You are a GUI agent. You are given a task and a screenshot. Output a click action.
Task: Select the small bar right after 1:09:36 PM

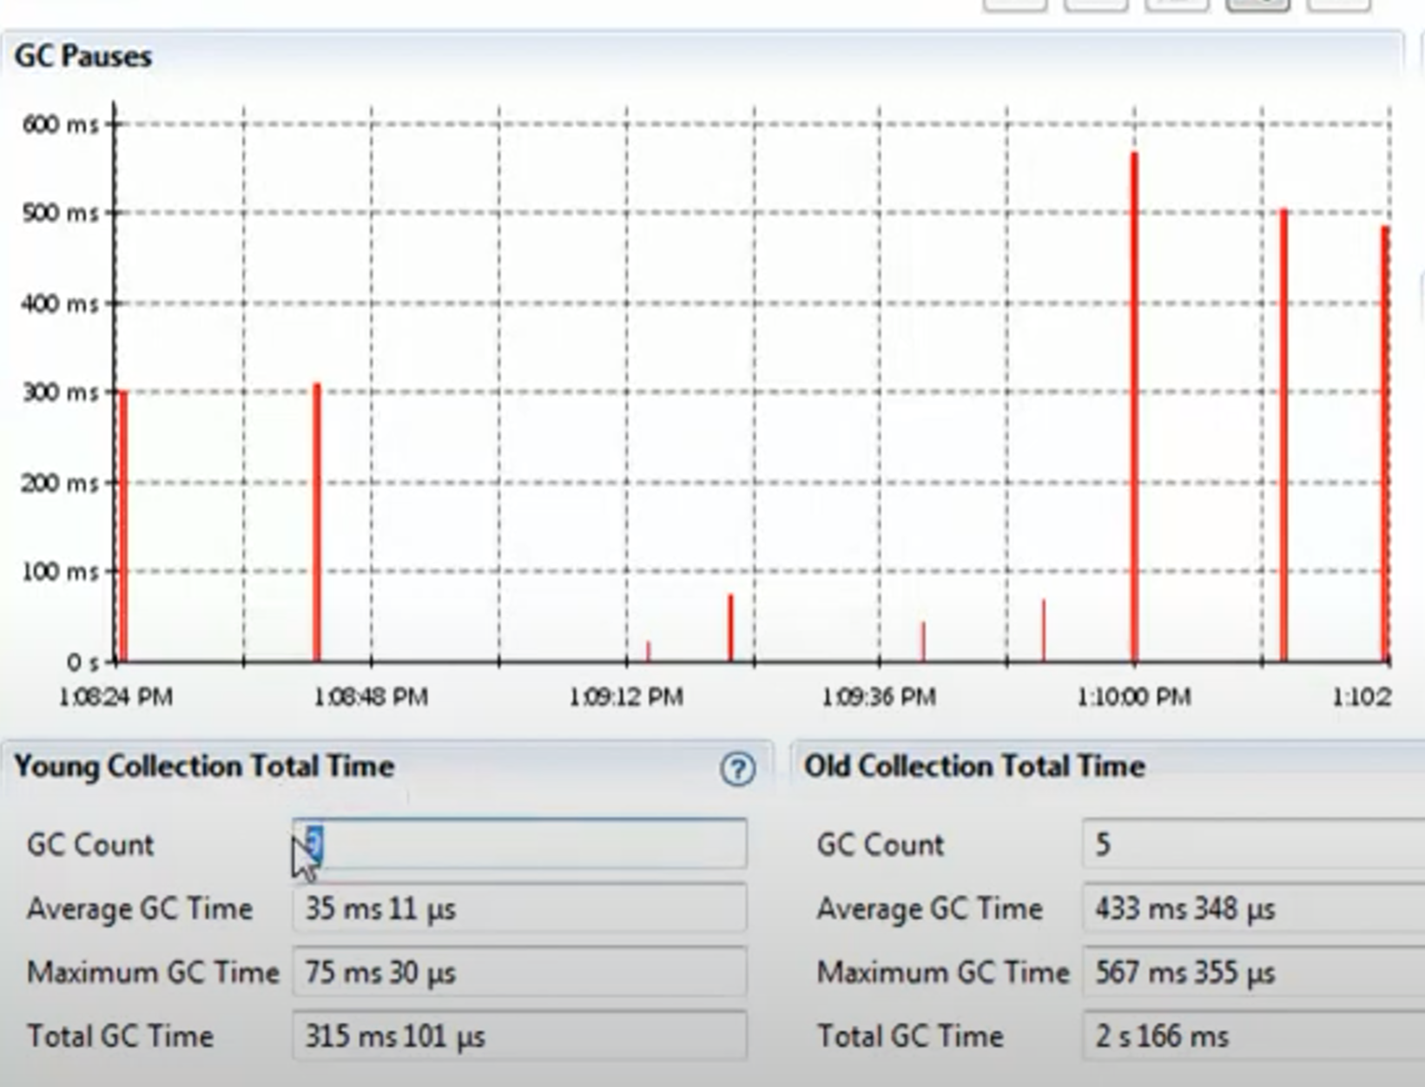pos(923,641)
